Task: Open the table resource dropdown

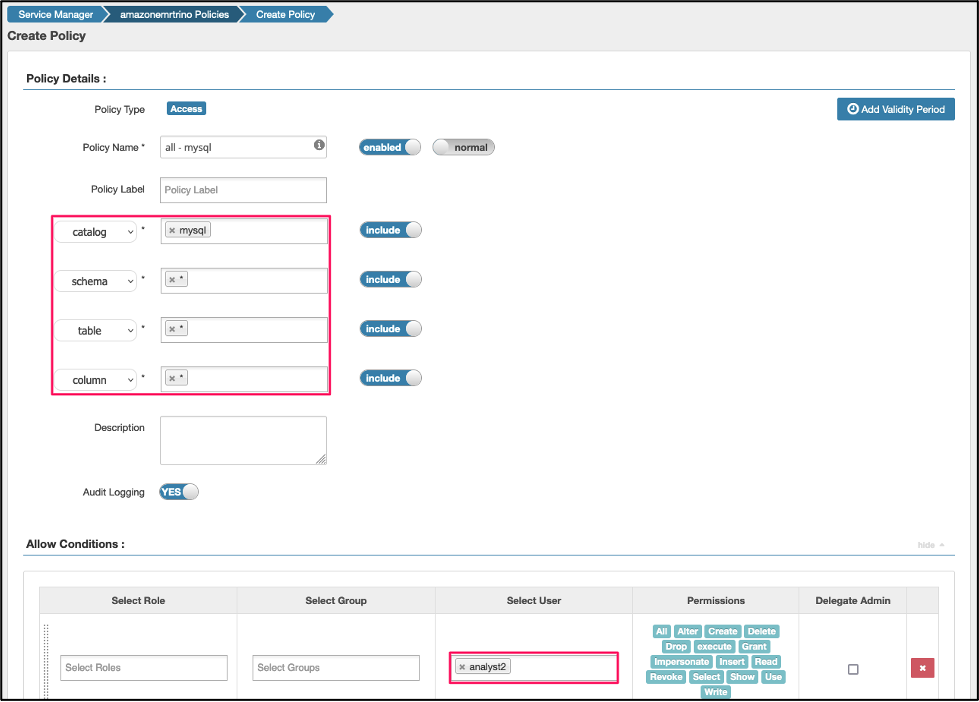Action: pyautogui.click(x=96, y=330)
